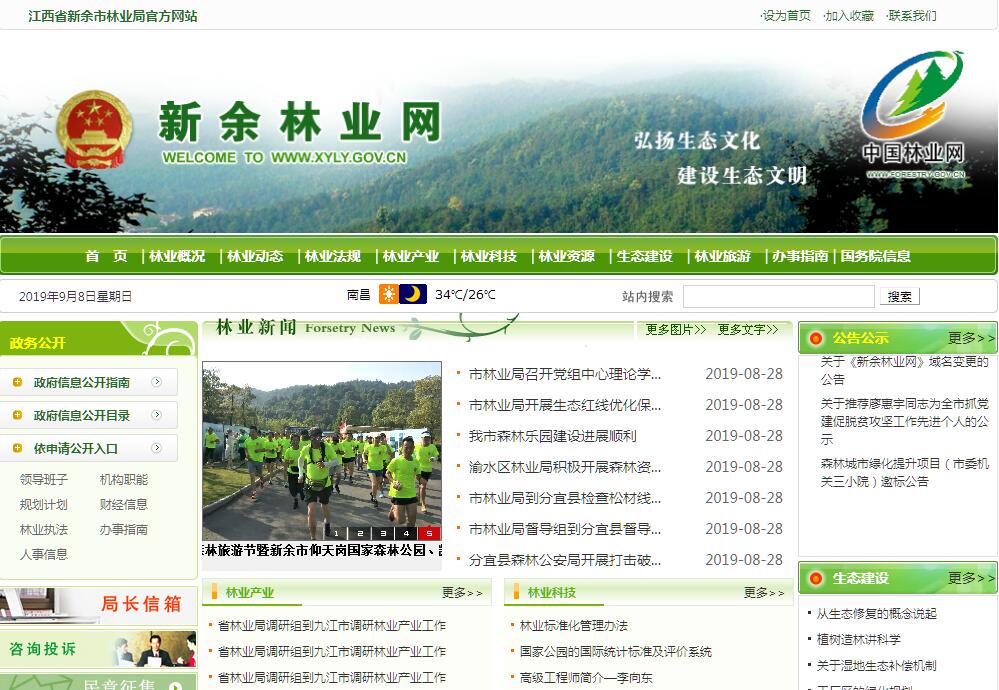Open the 林业动态 navigation menu item
This screenshot has width=999, height=690.
255,256
